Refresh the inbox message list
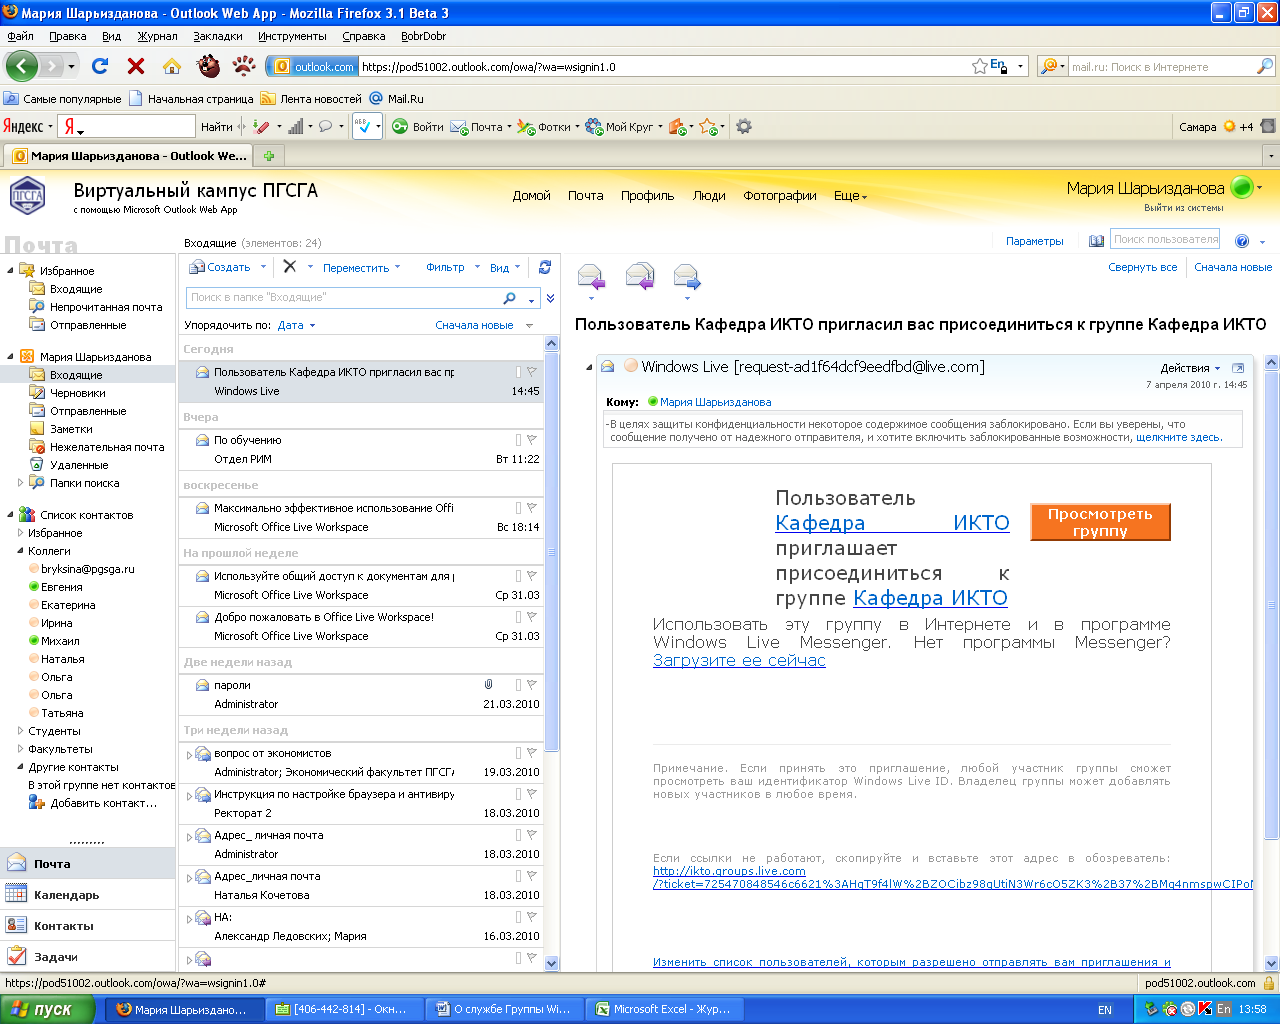 click(x=545, y=267)
